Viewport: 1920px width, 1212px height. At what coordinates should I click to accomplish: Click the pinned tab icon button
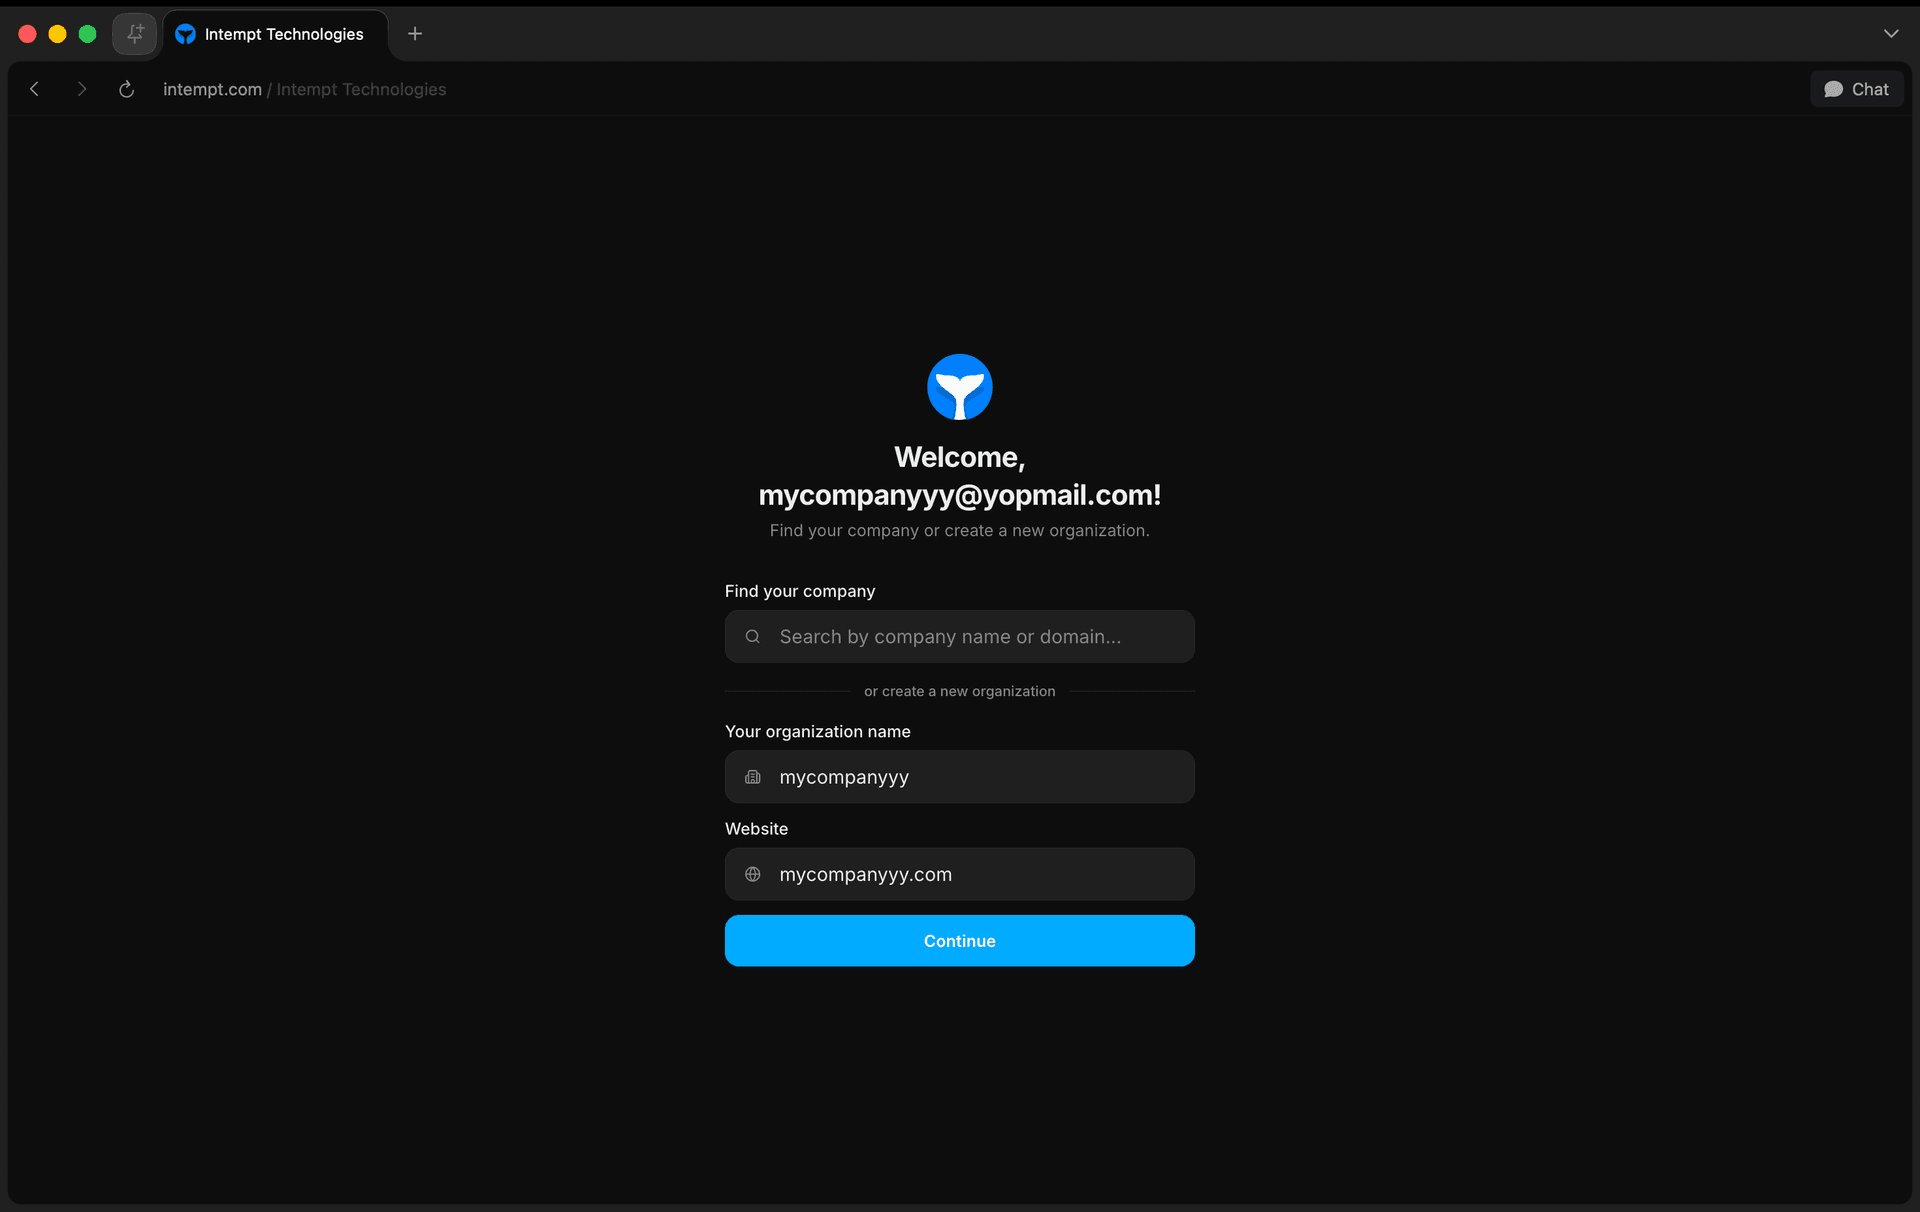(135, 34)
